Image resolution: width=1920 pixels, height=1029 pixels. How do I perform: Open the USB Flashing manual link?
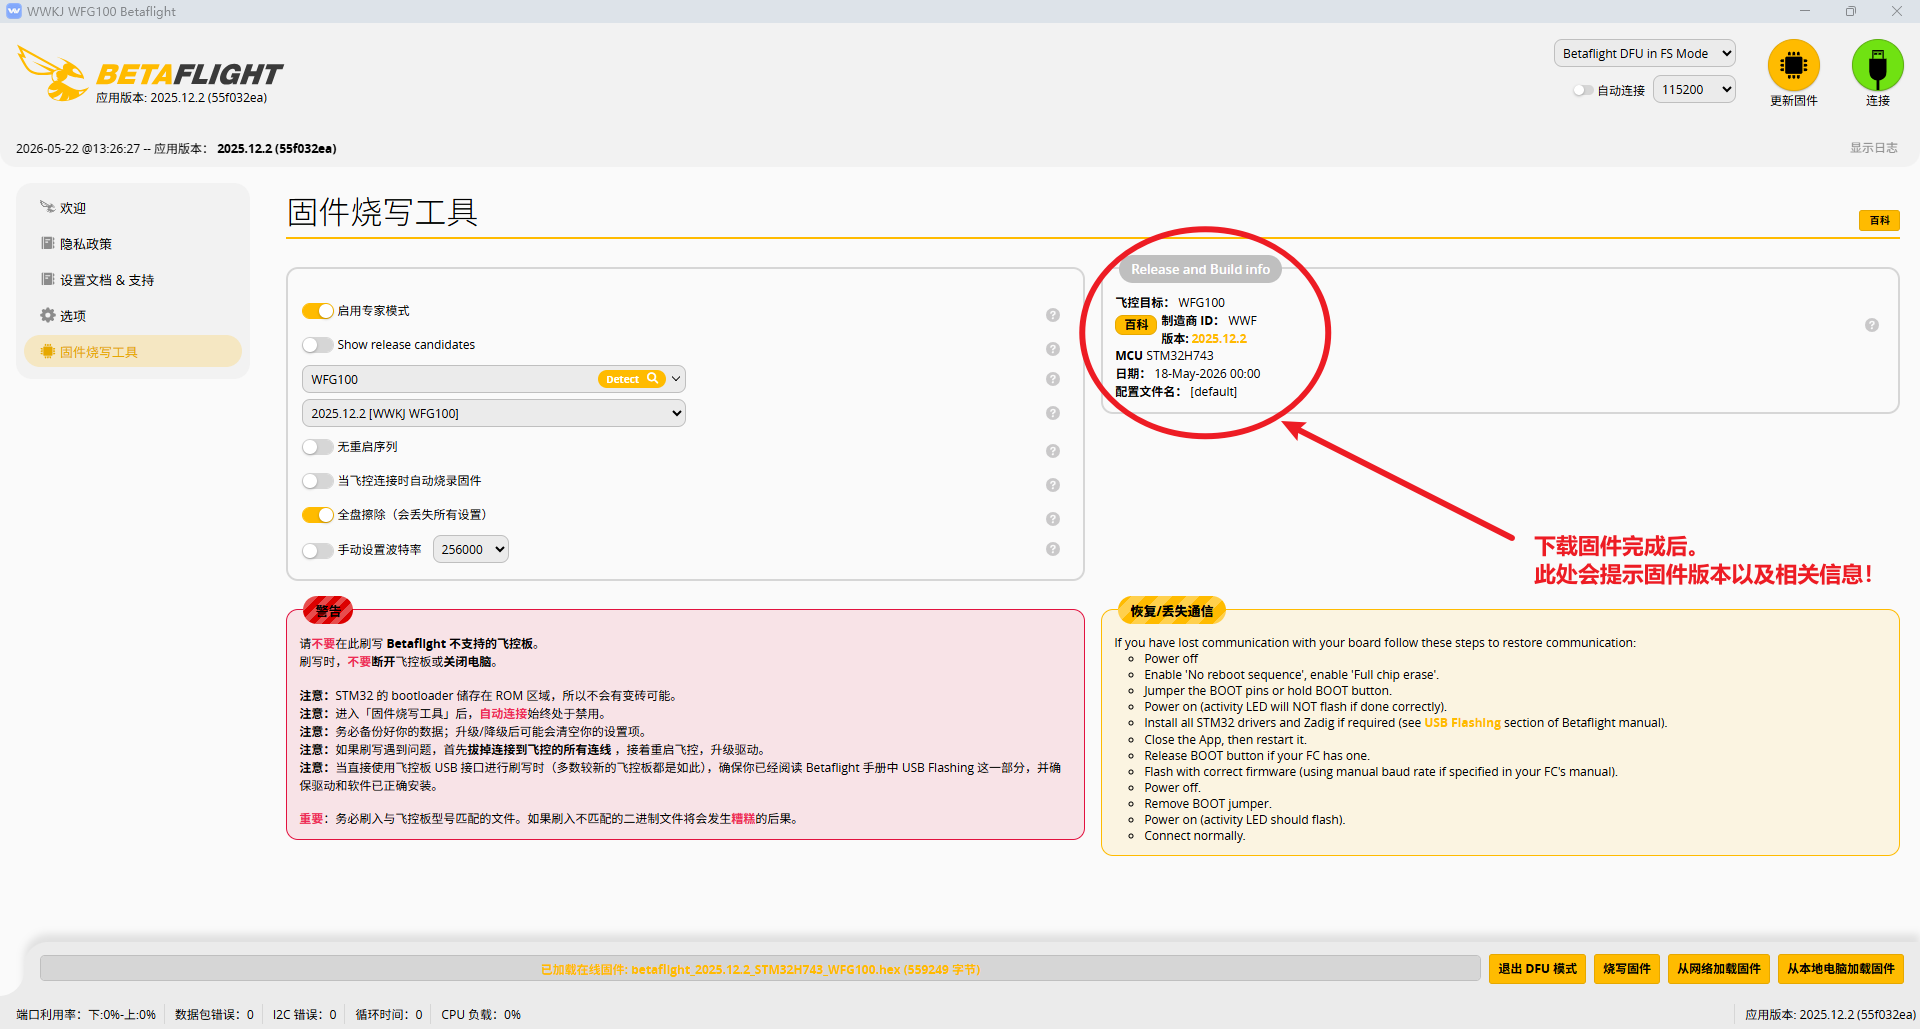[1462, 723]
